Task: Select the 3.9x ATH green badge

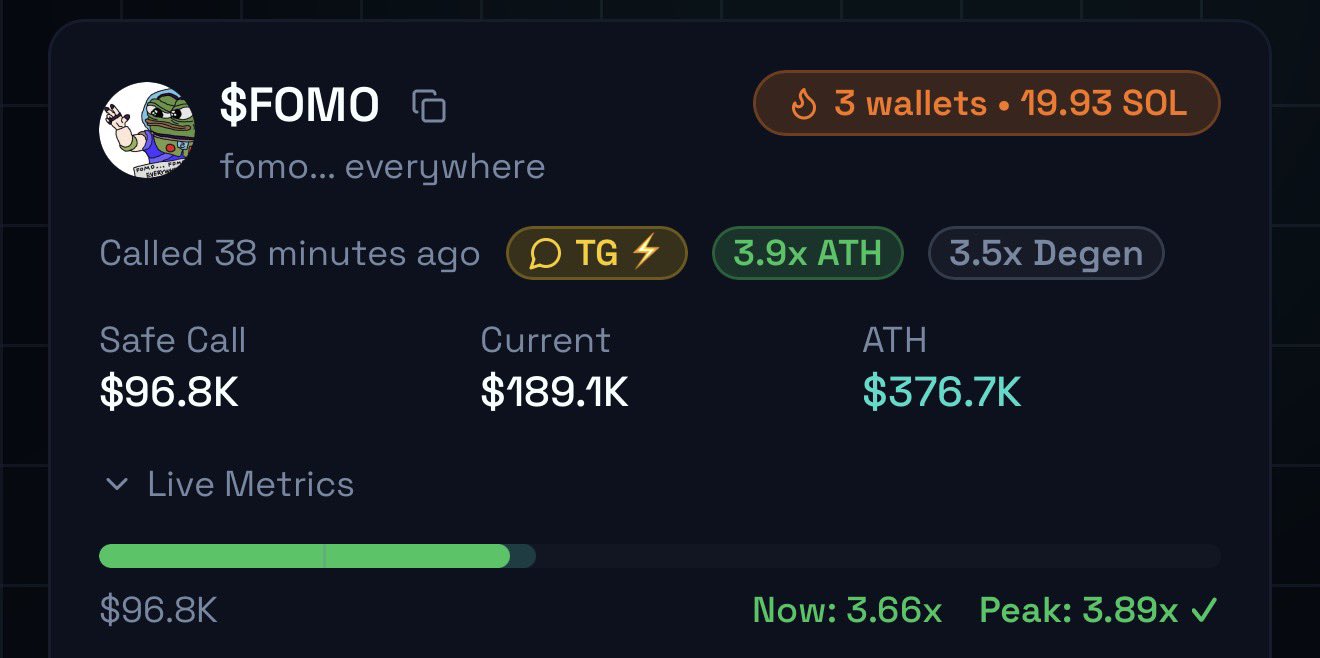Action: tap(807, 253)
